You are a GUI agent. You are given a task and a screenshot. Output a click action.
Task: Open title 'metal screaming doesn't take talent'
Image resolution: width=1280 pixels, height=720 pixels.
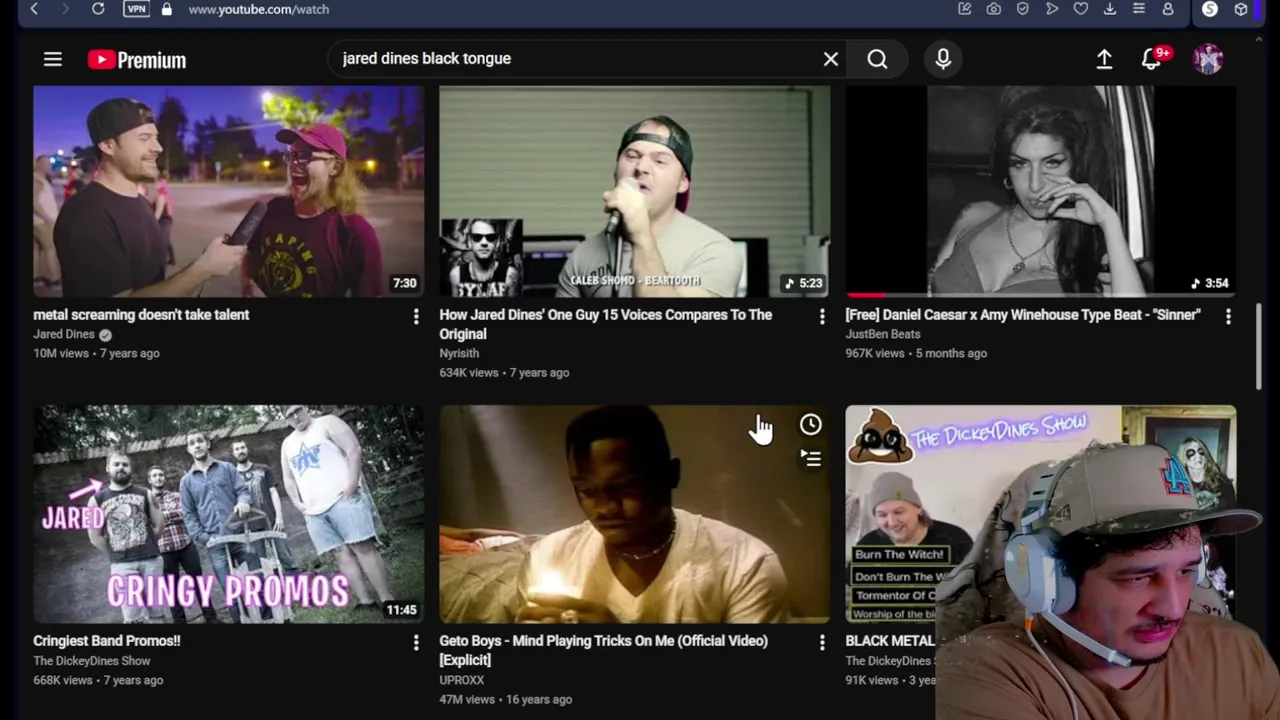[141, 314]
